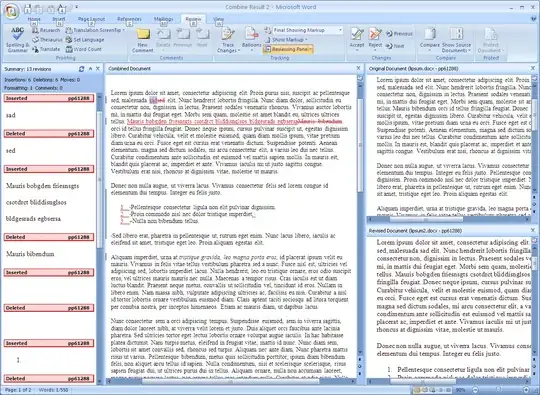The height and width of the screenshot is (395, 540).
Task: Open the Research tool
Action: (46, 30)
